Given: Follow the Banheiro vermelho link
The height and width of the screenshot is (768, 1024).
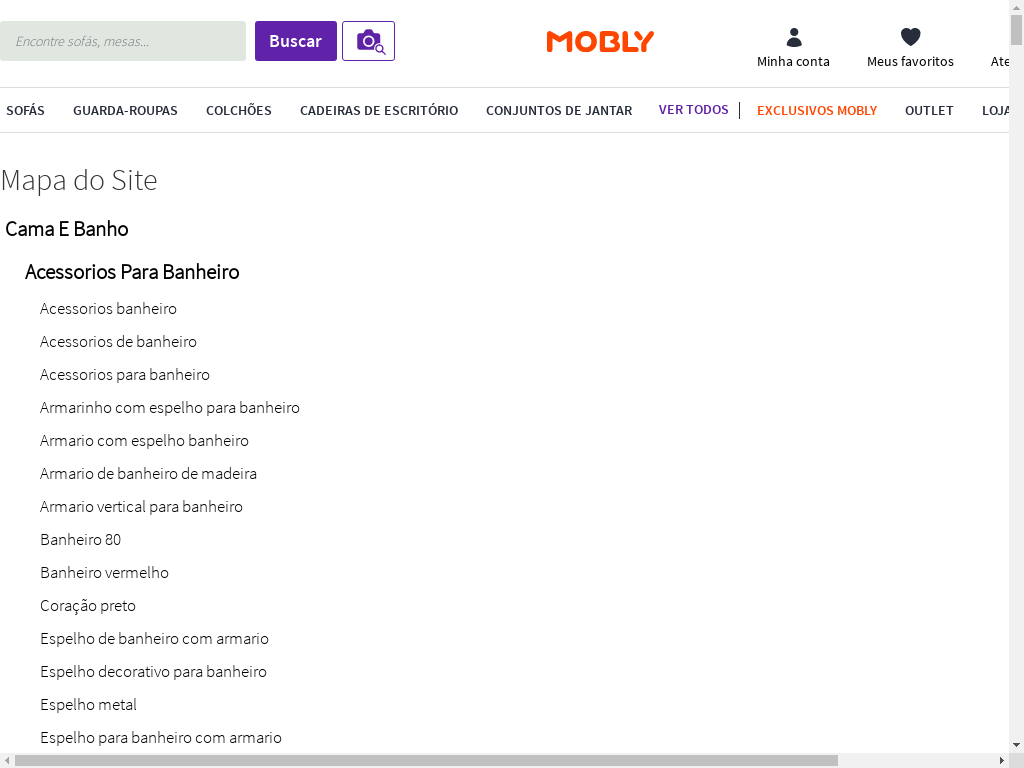Looking at the screenshot, I should click(x=104, y=573).
